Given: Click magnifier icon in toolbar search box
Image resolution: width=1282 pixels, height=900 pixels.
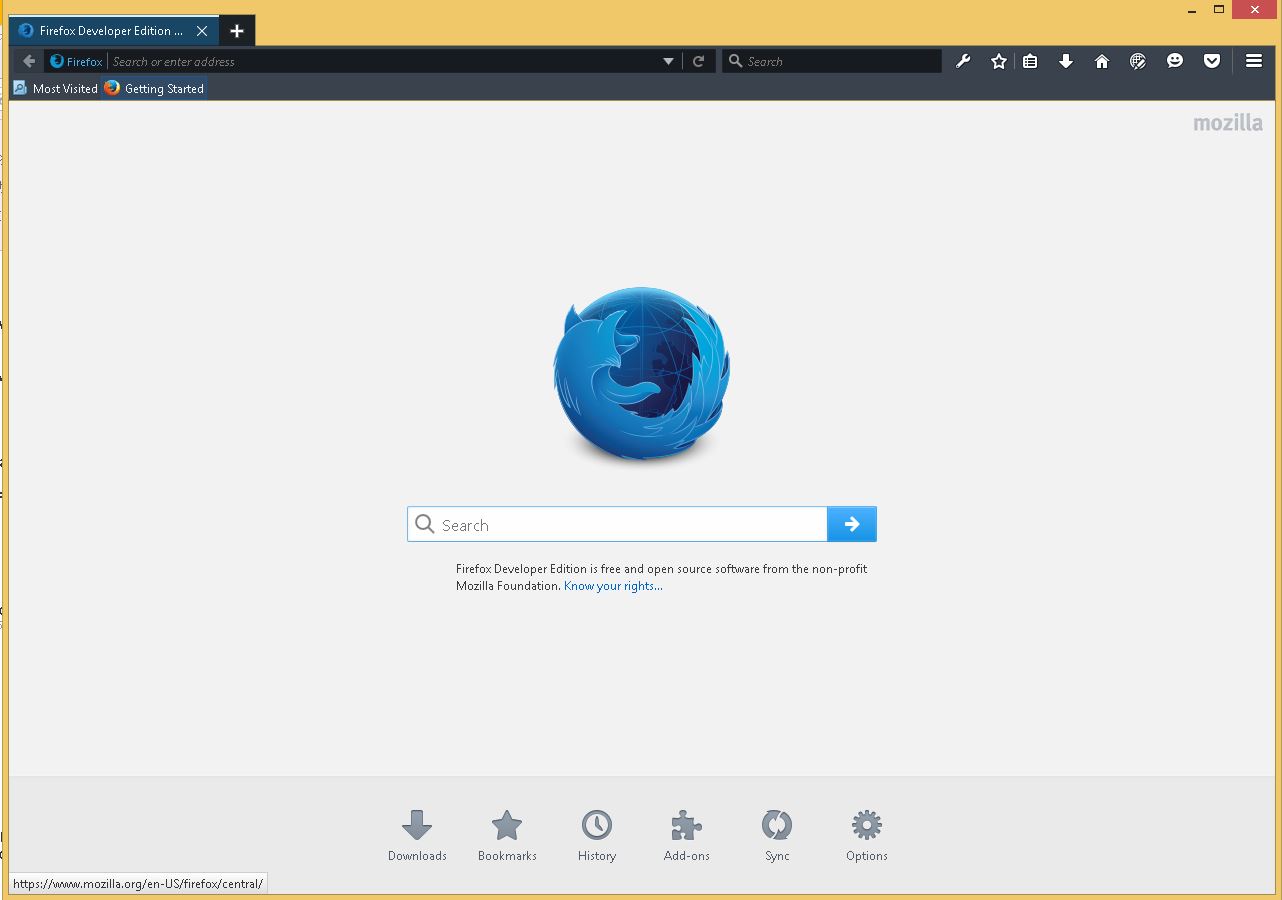Looking at the screenshot, I should coord(736,61).
